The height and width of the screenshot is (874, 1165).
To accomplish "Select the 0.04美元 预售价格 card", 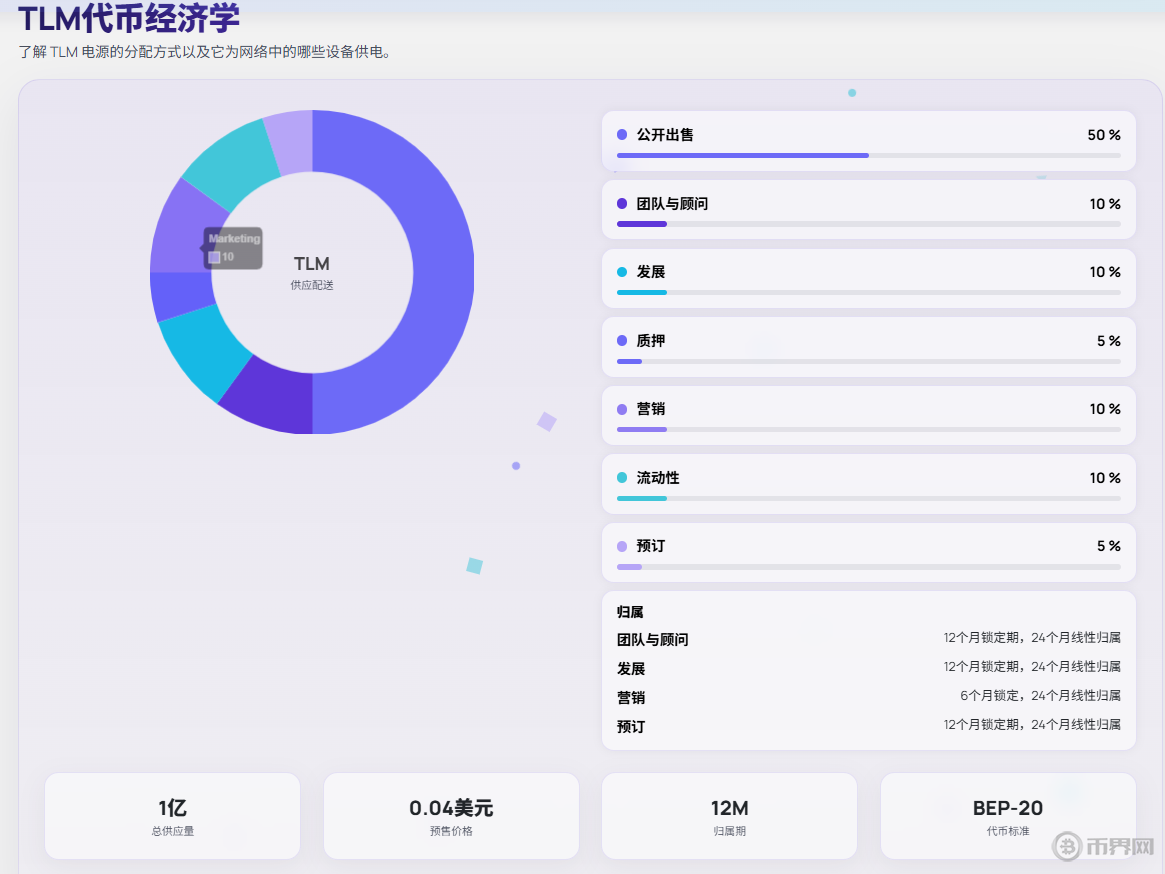I will [450, 815].
